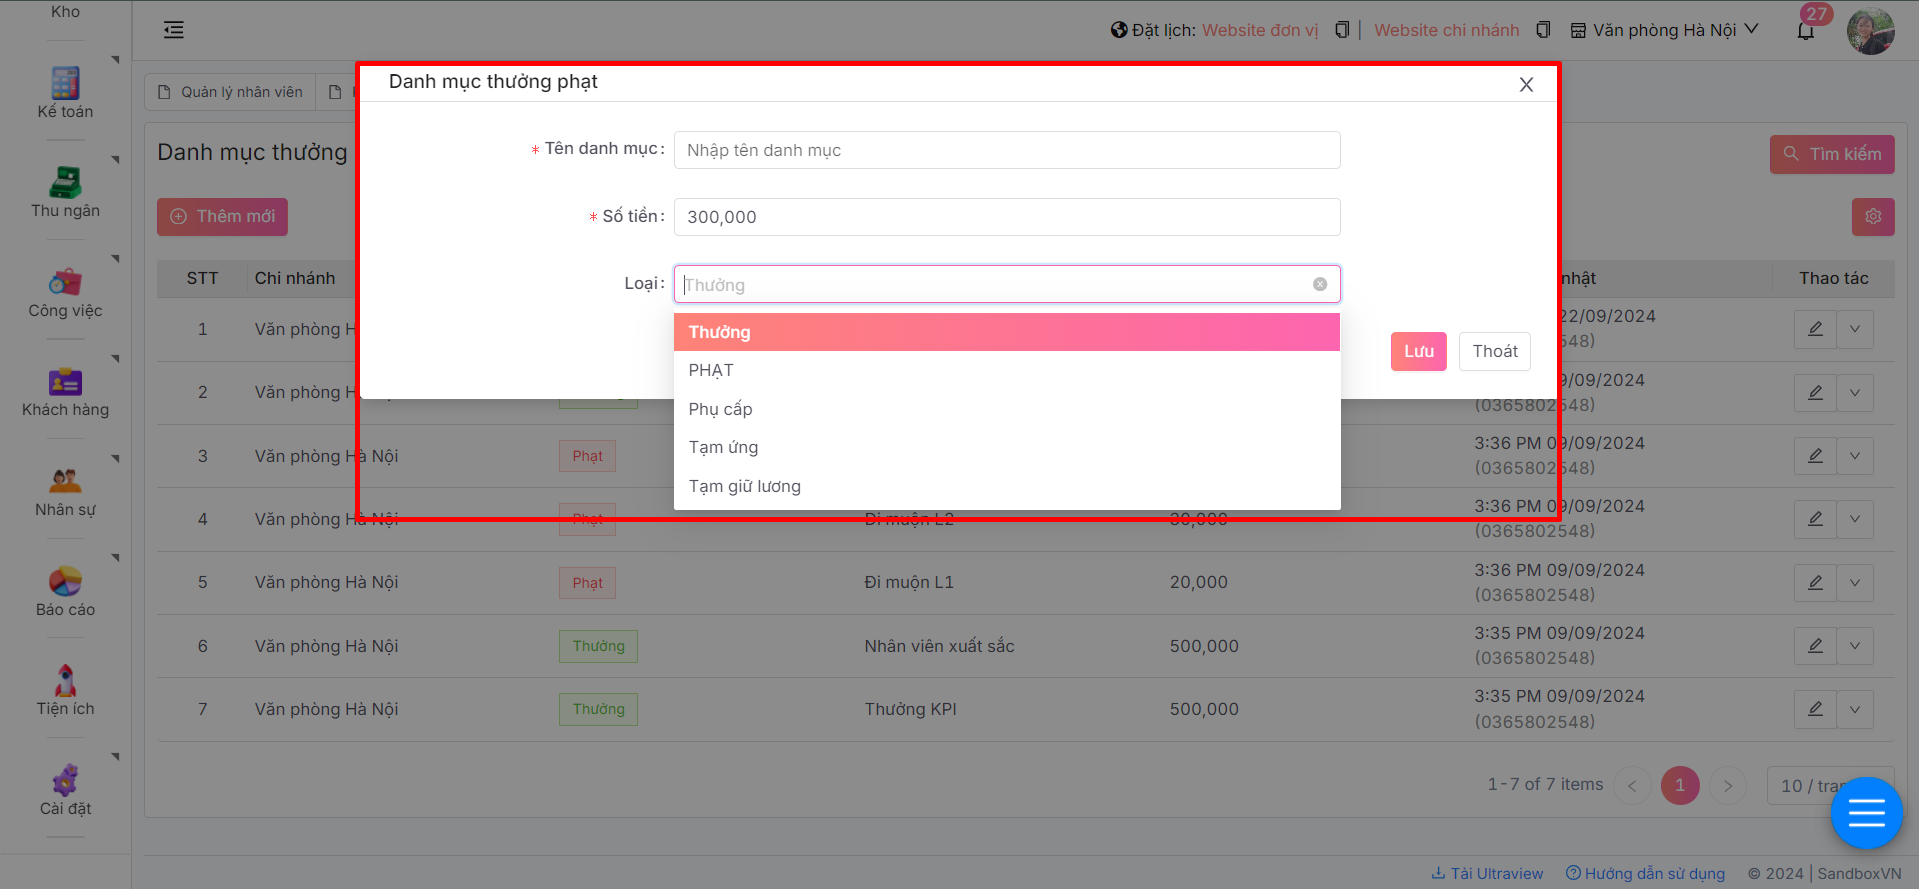This screenshot has height=889, width=1919.
Task: Open the Kế toán calculator icon
Action: click(65, 83)
